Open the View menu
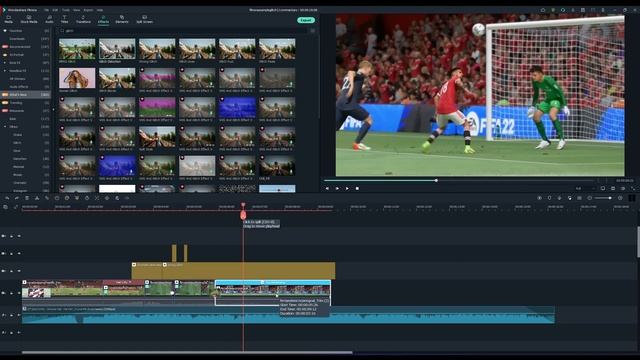This screenshot has width=640, height=360. (x=76, y=10)
